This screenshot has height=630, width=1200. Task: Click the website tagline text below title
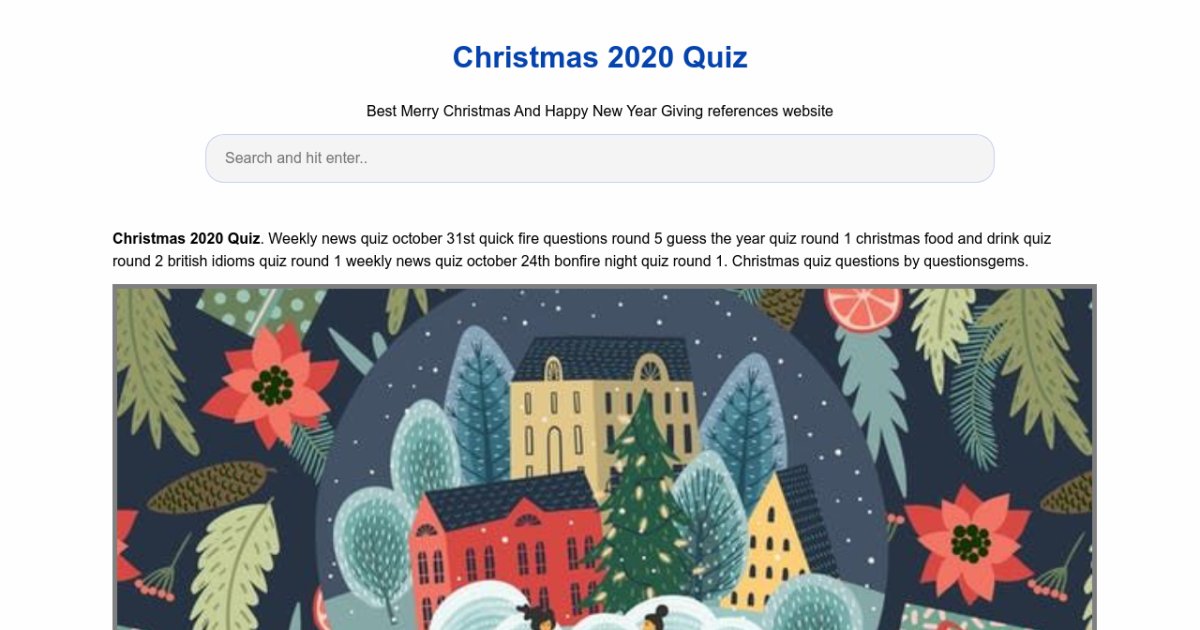coord(599,111)
